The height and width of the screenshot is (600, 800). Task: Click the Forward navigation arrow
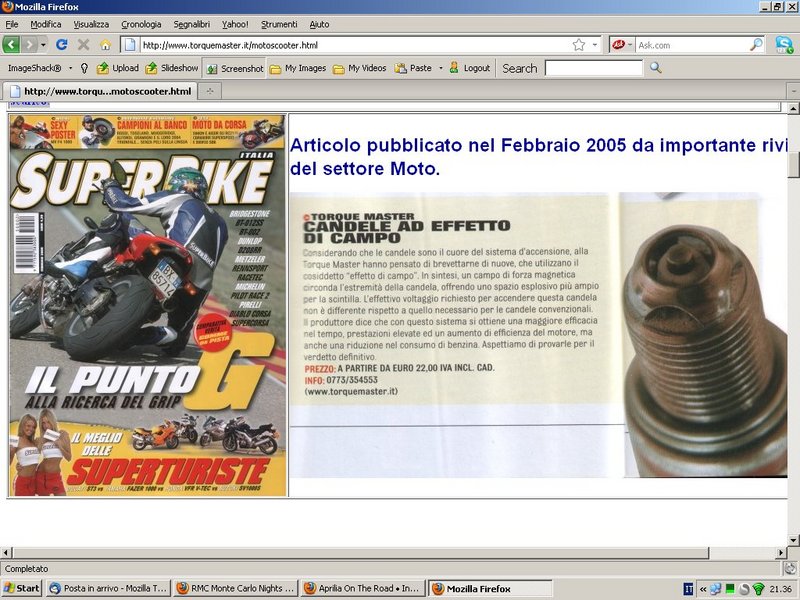pos(30,45)
